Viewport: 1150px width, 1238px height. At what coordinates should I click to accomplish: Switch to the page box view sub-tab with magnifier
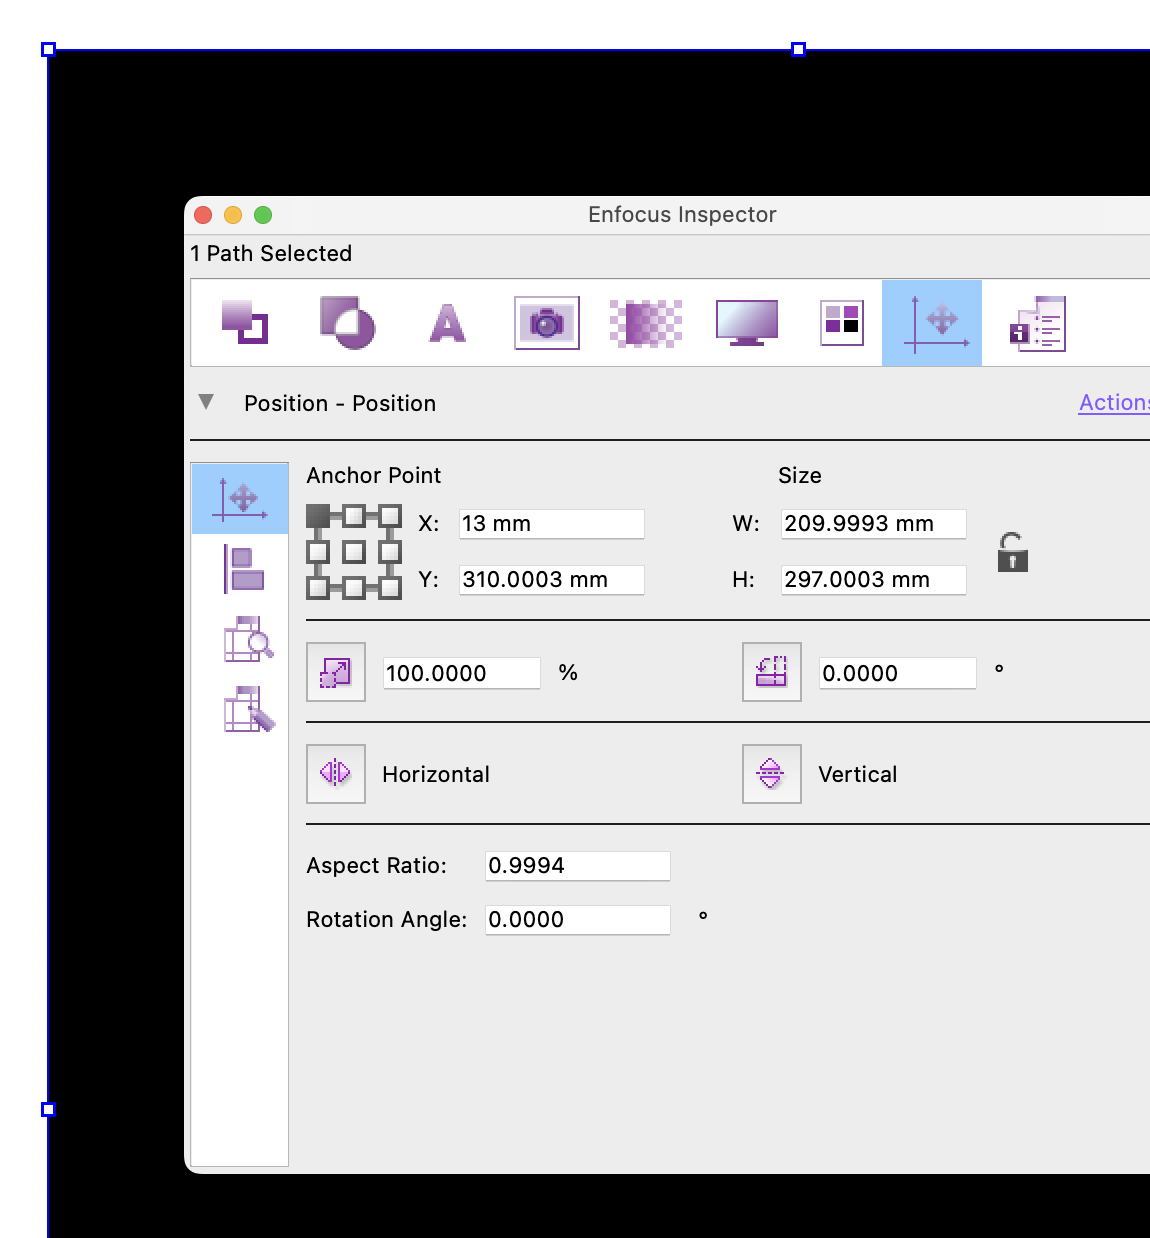pos(248,639)
